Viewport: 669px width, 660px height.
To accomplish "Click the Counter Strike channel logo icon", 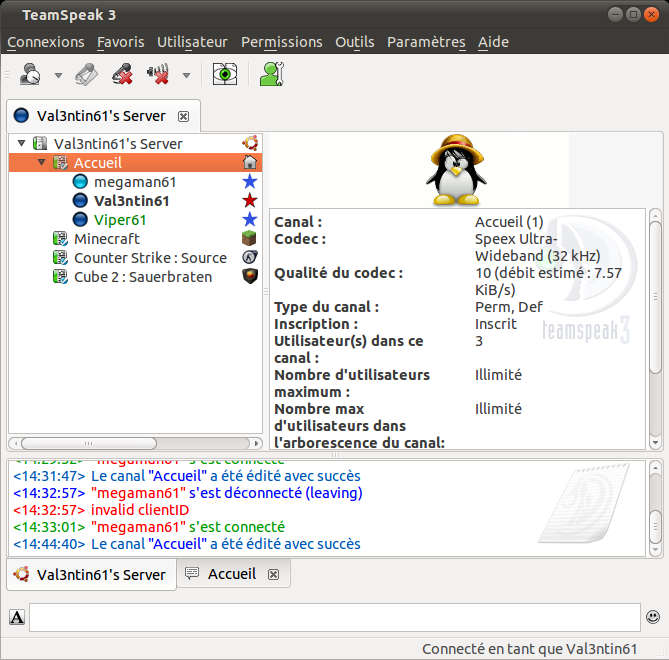I will 250,257.
